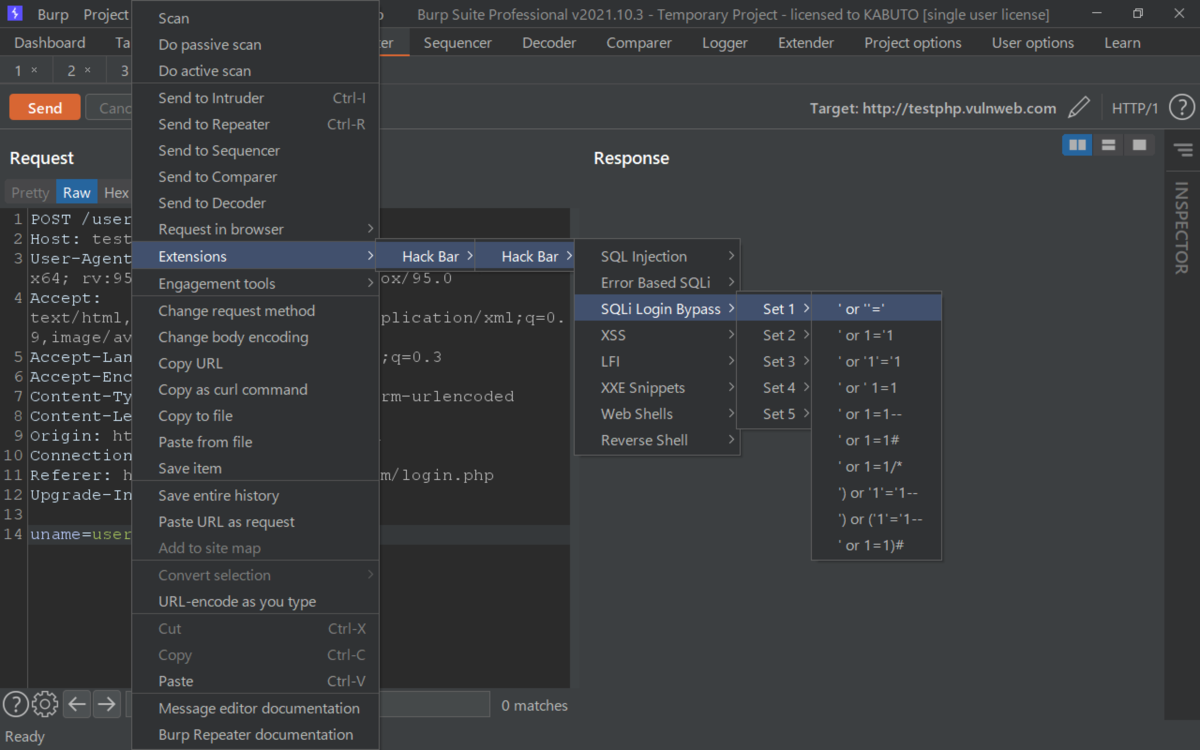1200x750 pixels.
Task: Open Set 4 login bypass payloads
Action: click(x=774, y=387)
